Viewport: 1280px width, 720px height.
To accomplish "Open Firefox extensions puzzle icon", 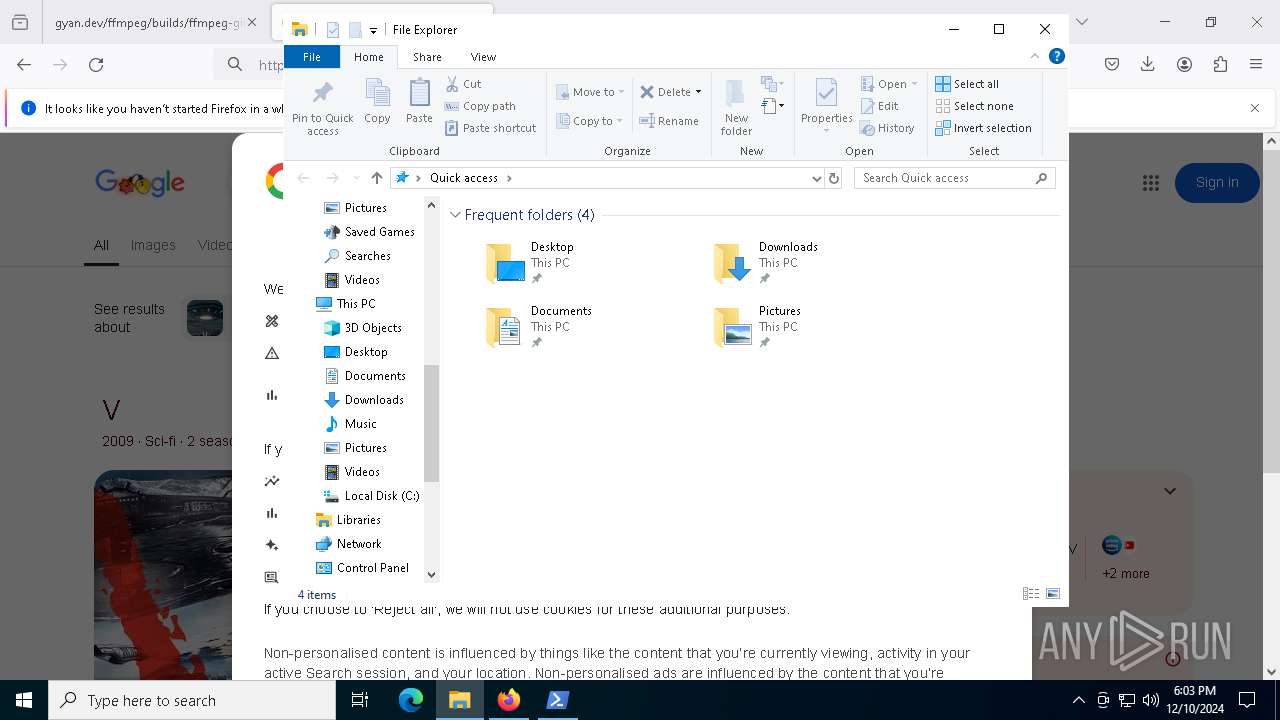I will (x=1220, y=65).
